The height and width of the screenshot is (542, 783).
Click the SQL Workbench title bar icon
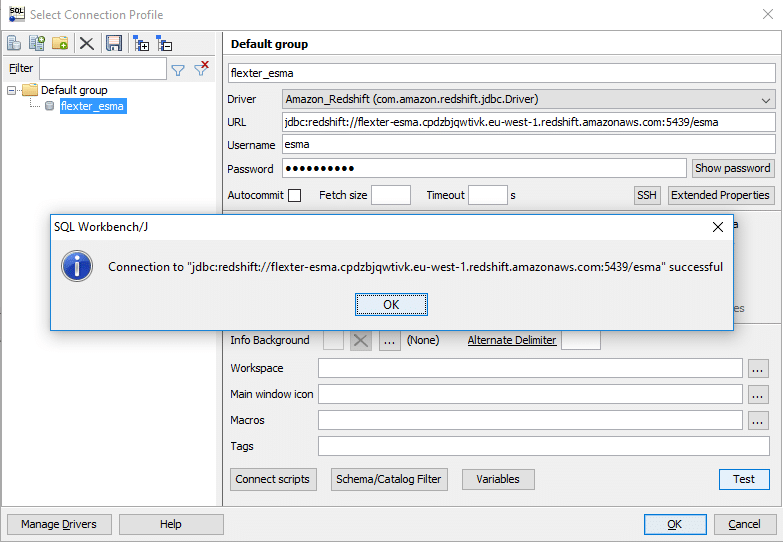point(16,14)
